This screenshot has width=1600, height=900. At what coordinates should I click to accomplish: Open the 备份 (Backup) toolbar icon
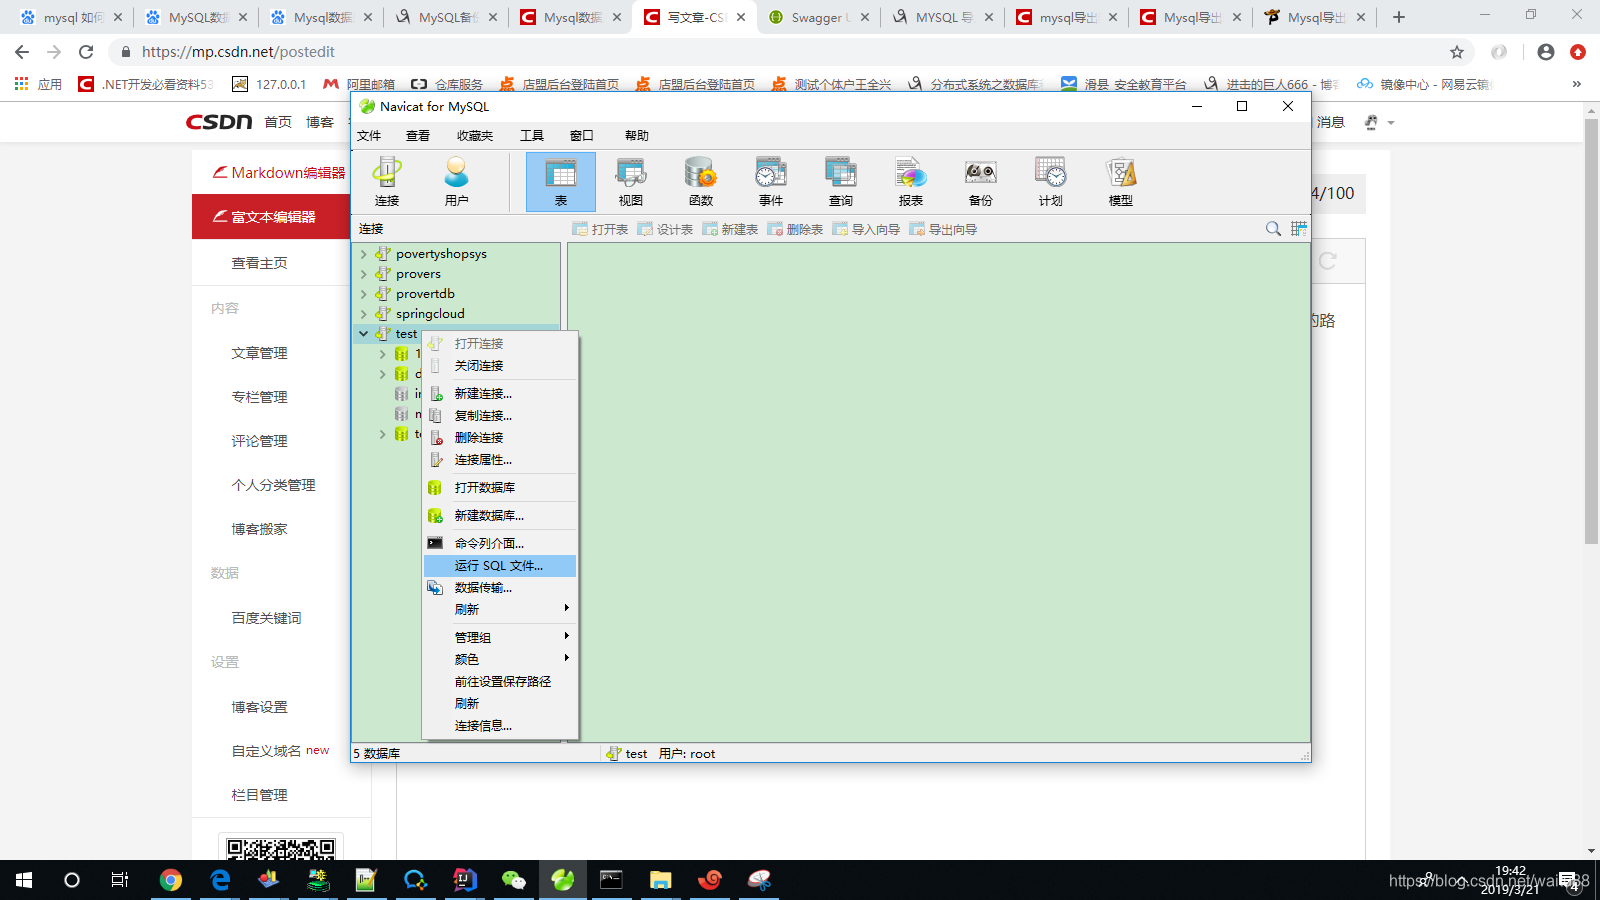point(981,181)
